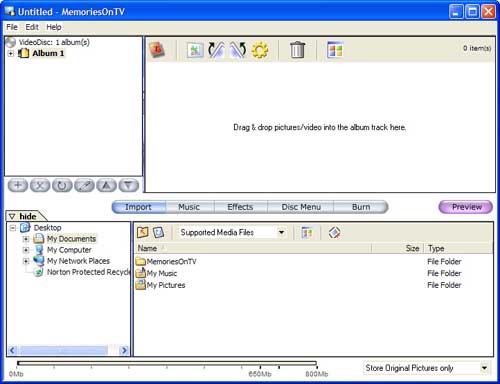Click the rotate left arrow icon
This screenshot has width=500, height=384.
(x=216, y=50)
